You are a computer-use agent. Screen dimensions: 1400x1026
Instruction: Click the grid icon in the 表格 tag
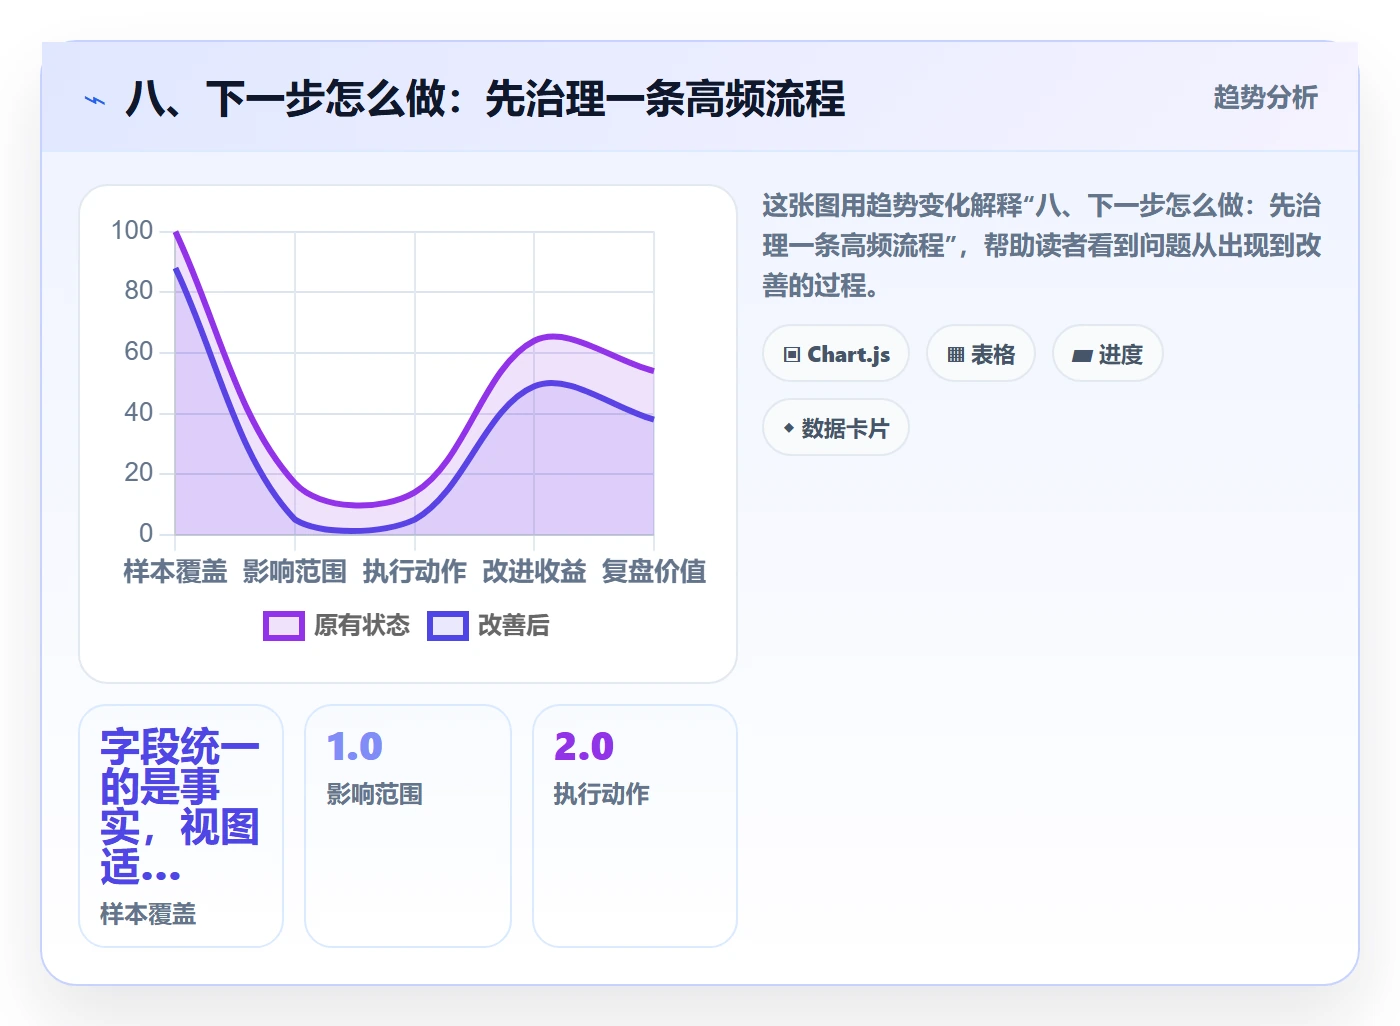pos(956,355)
